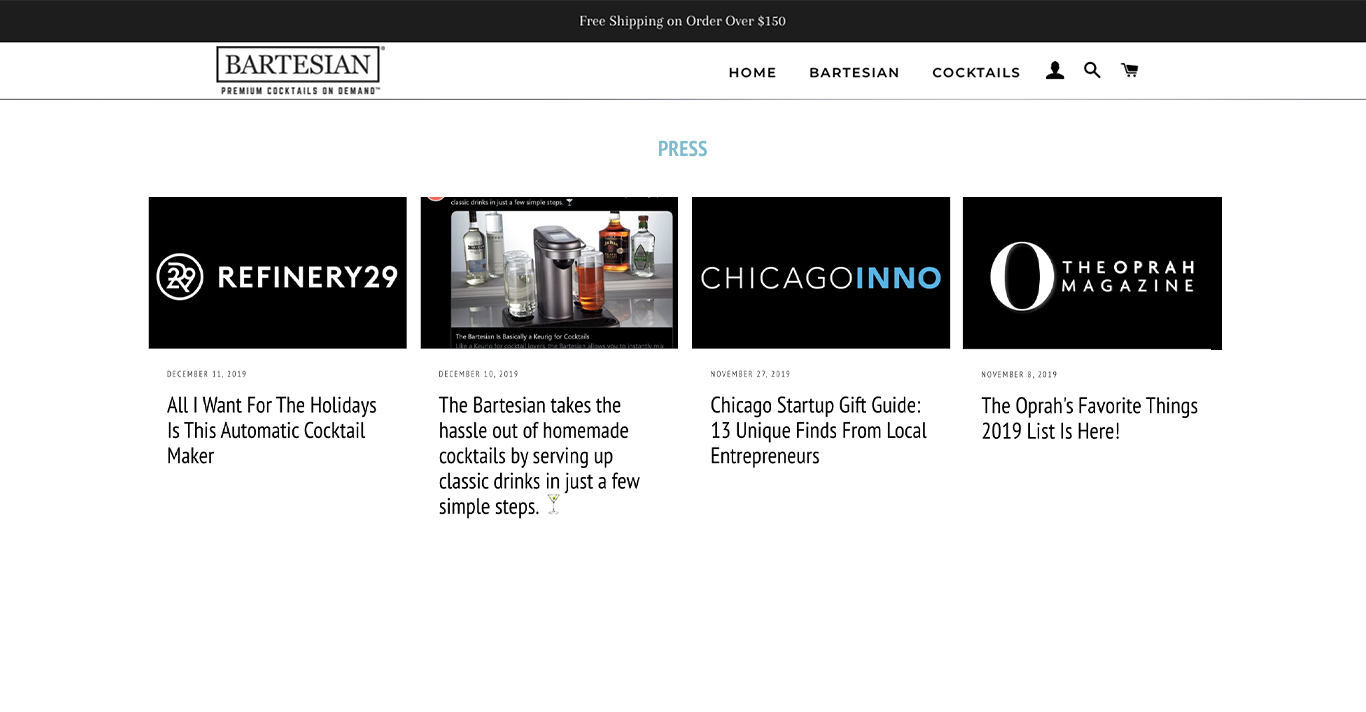
Task: Open the search magnifier icon
Action: click(x=1092, y=70)
